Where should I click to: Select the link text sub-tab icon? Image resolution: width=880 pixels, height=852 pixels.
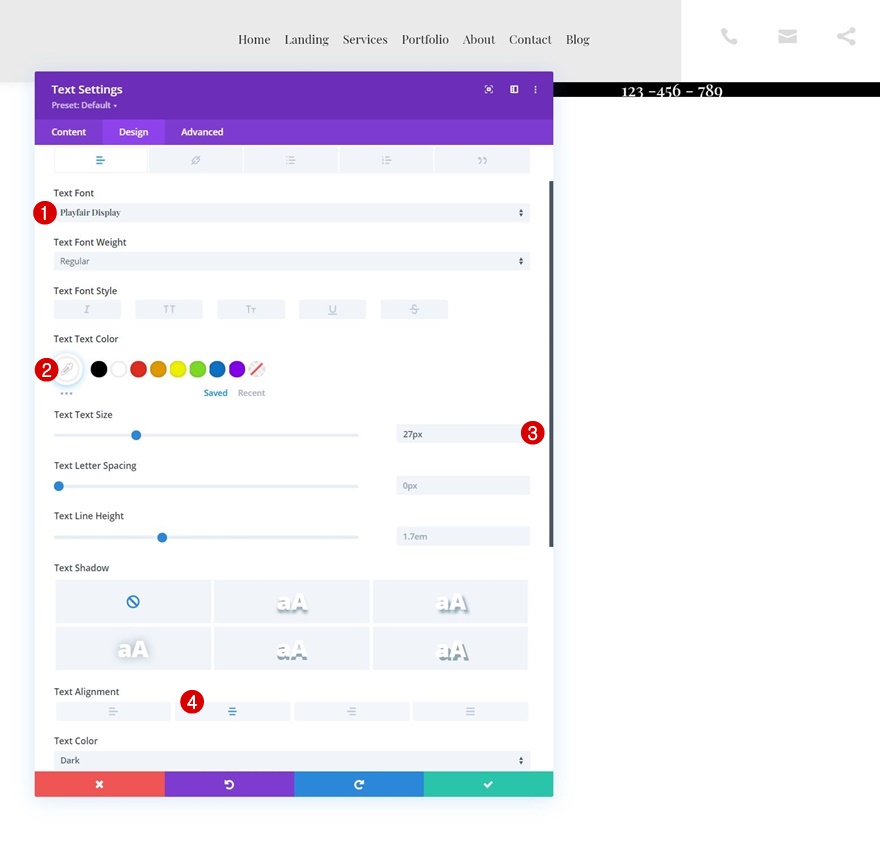195,161
